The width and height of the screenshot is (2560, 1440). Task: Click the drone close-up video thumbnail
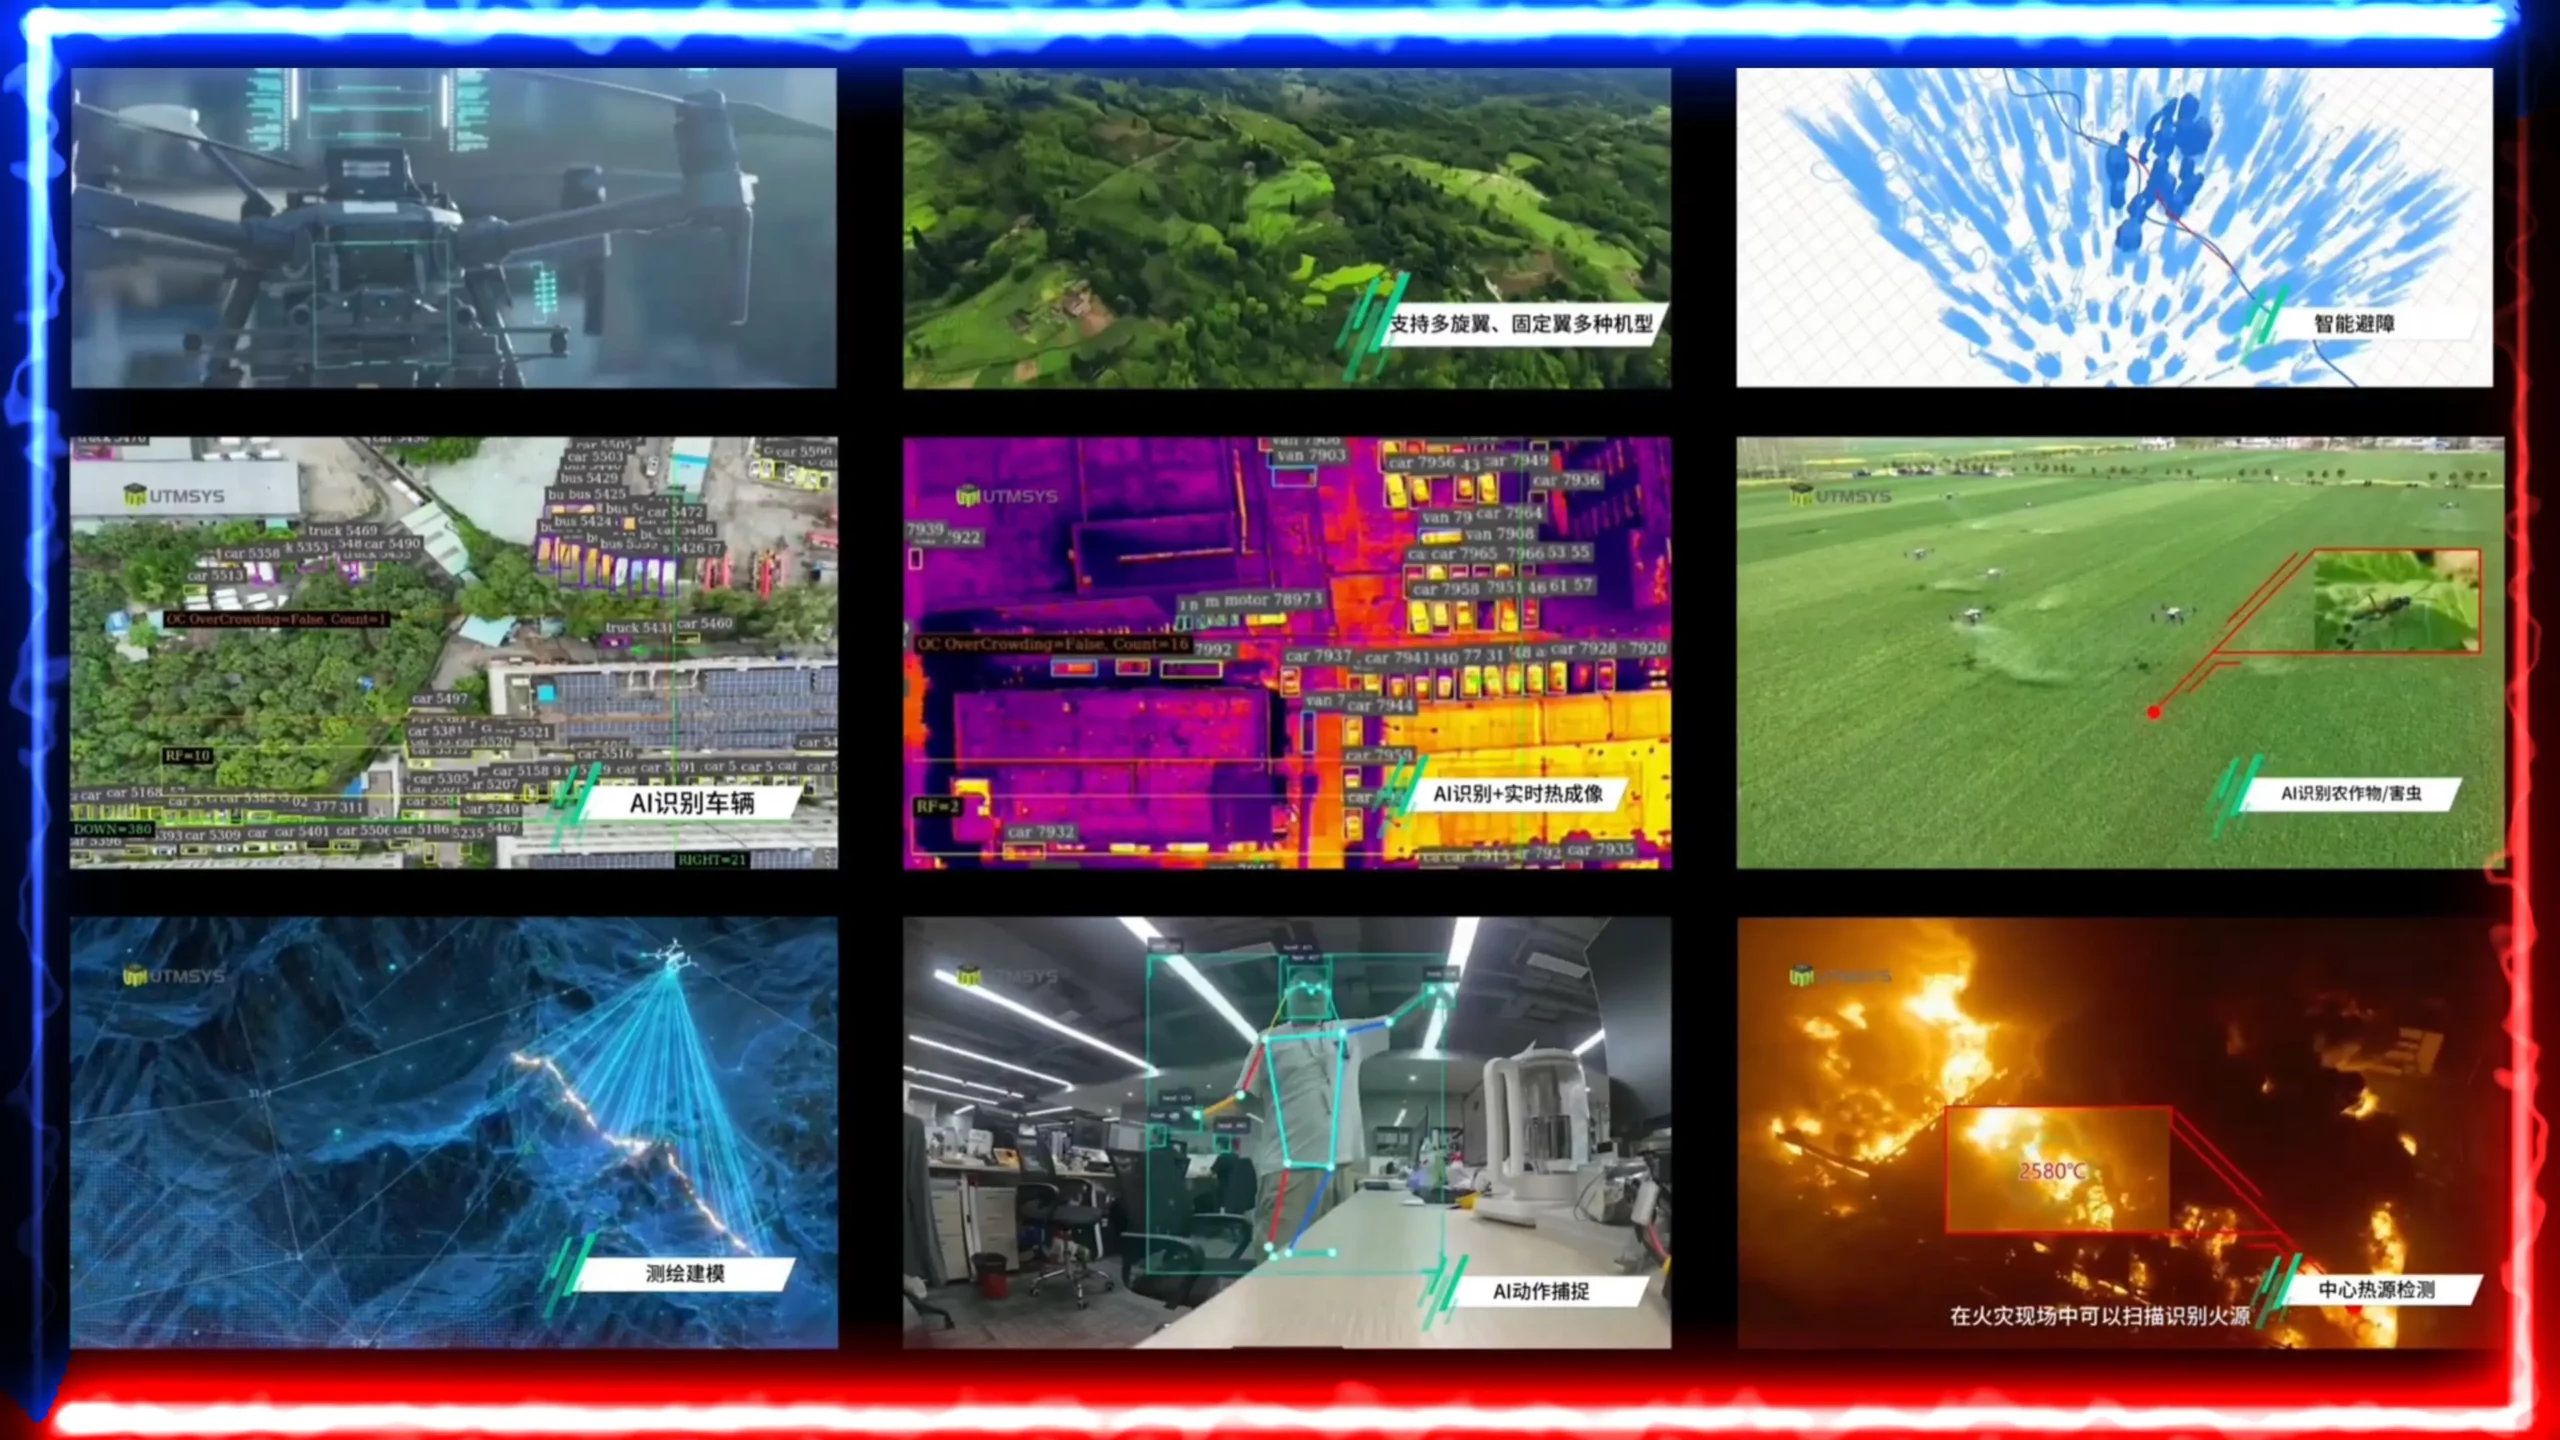(x=453, y=228)
